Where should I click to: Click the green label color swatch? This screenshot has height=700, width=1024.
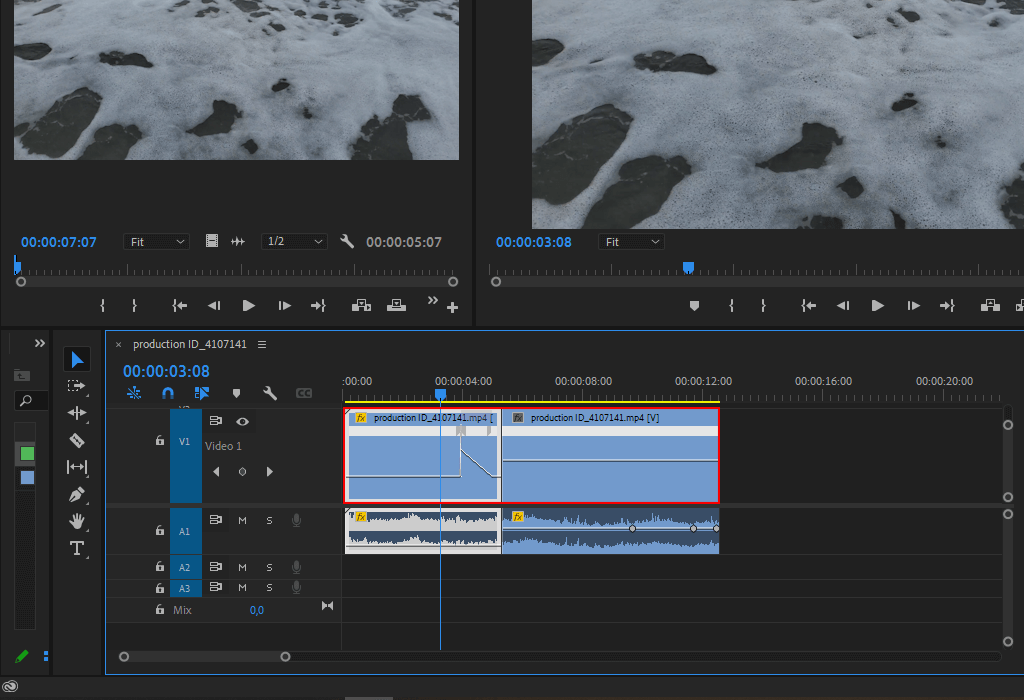(27, 454)
